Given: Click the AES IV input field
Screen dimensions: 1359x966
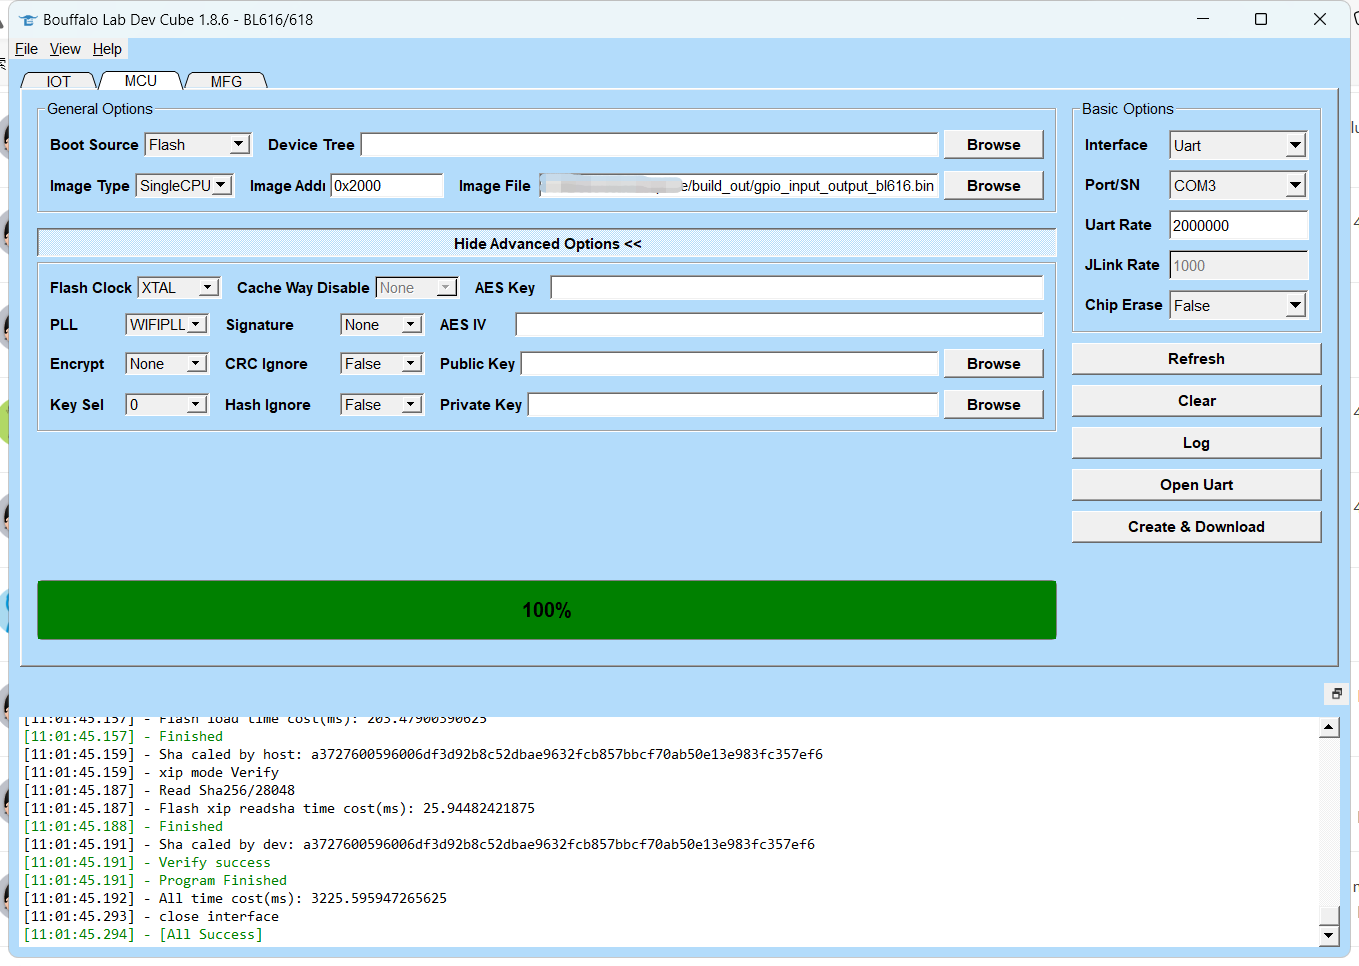Looking at the screenshot, I should point(780,325).
